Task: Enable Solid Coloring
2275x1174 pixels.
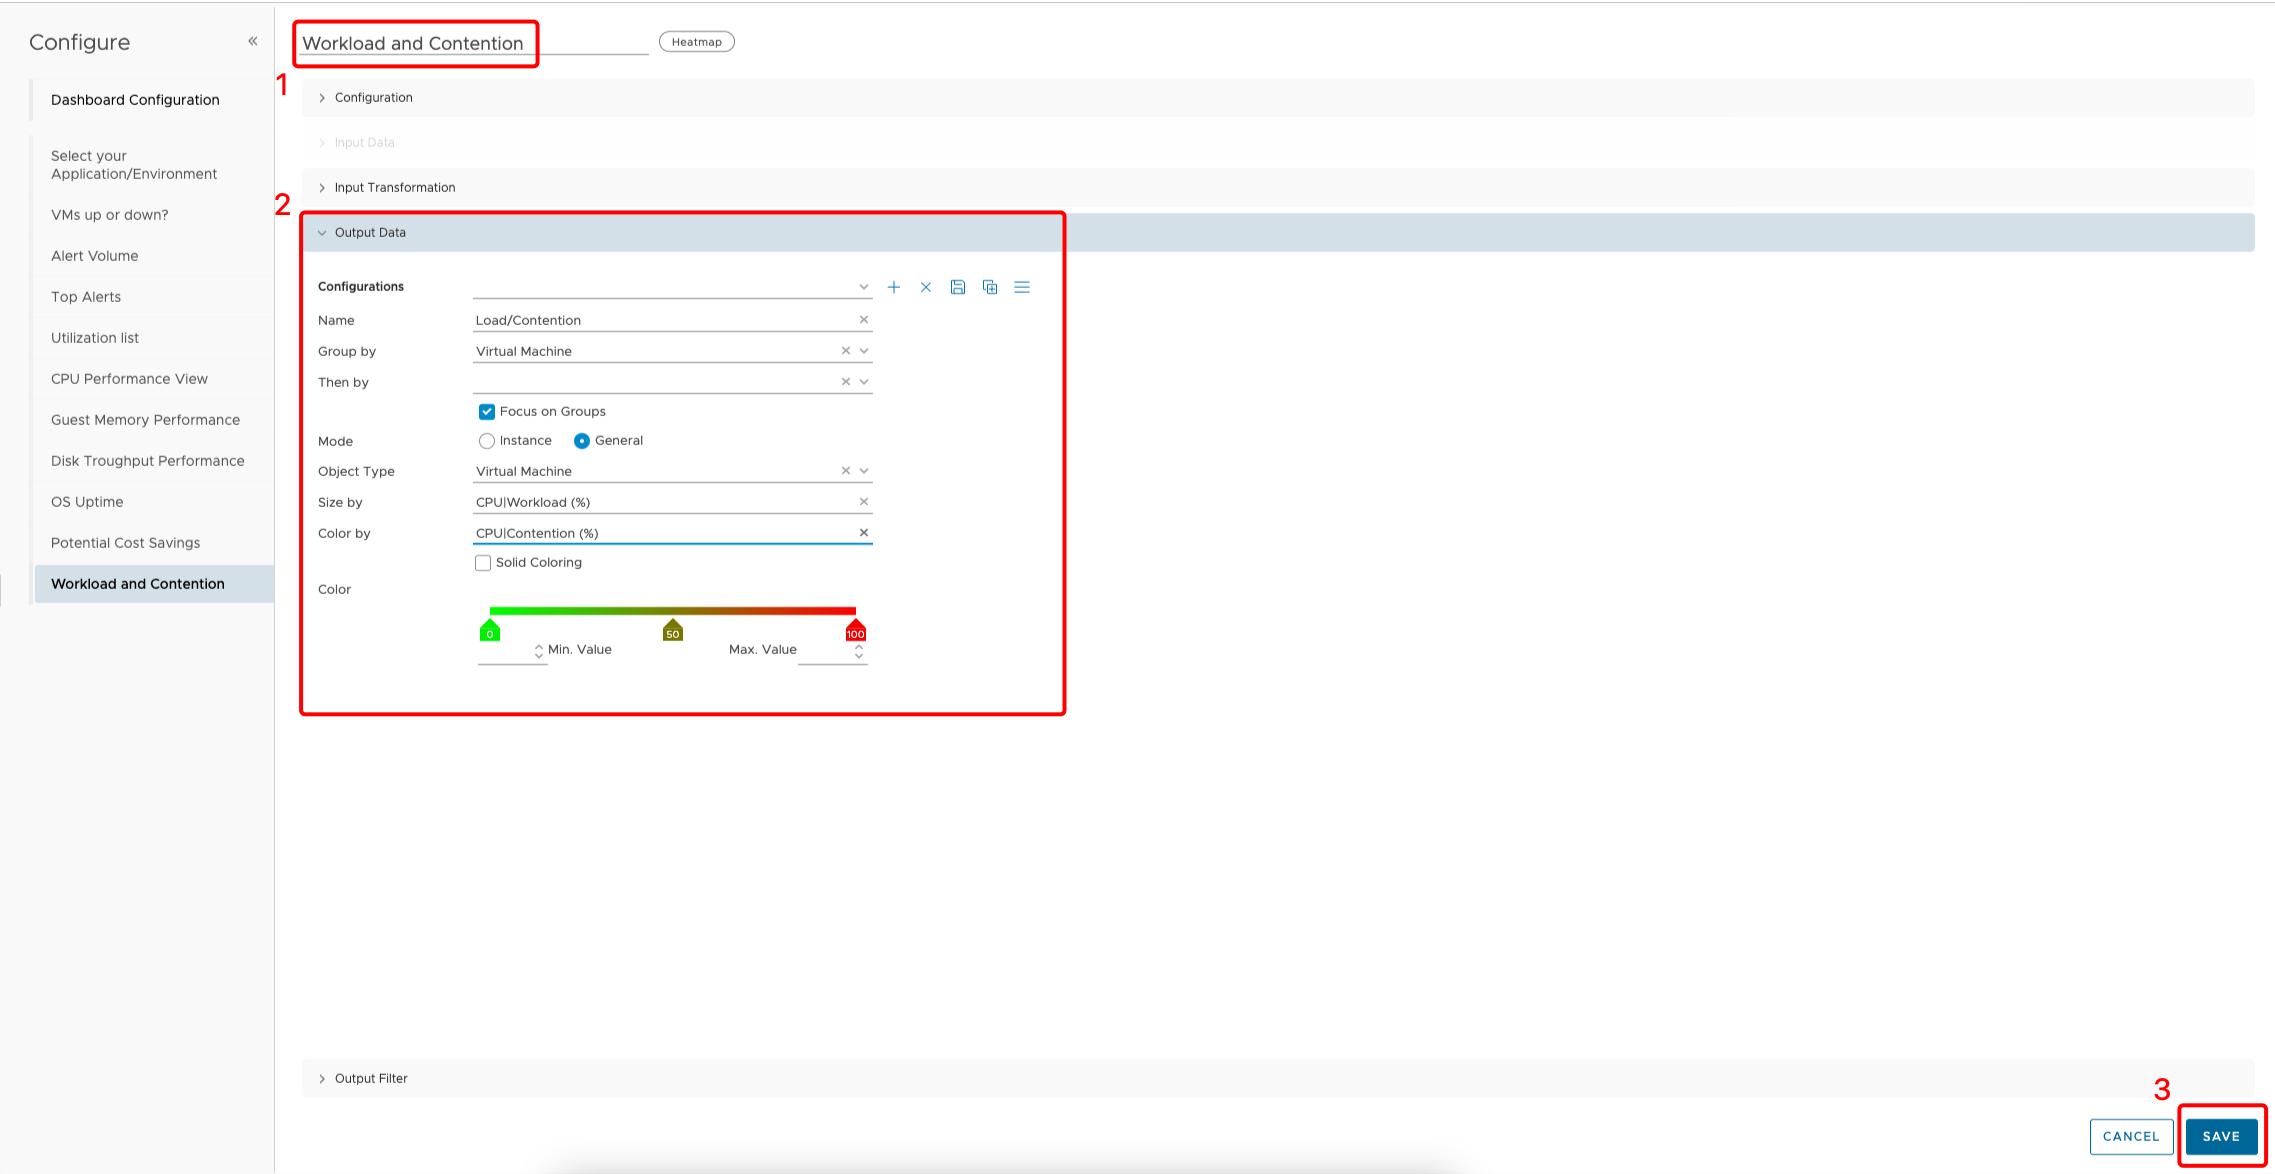Action: point(483,562)
